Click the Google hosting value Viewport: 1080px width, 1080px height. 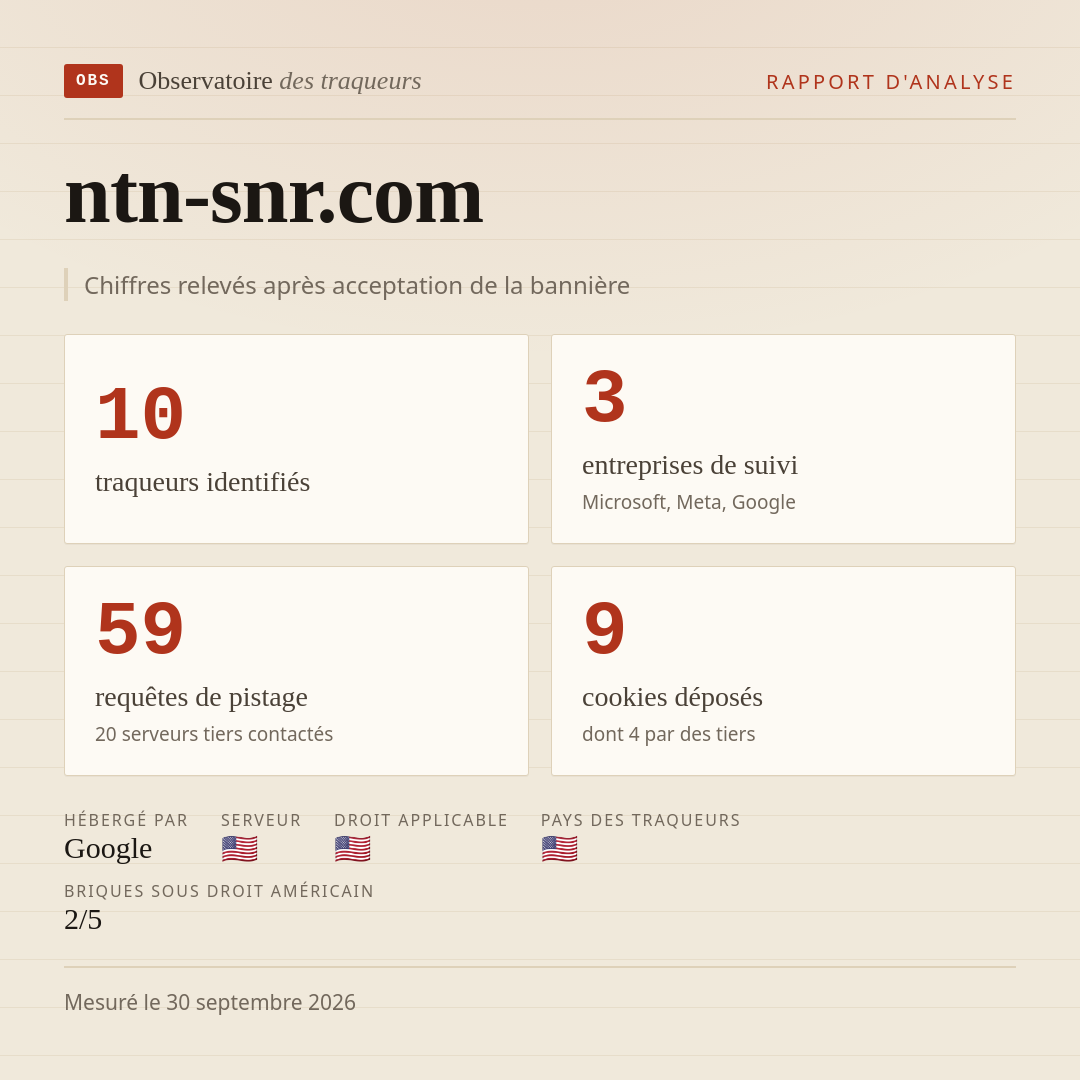(108, 849)
